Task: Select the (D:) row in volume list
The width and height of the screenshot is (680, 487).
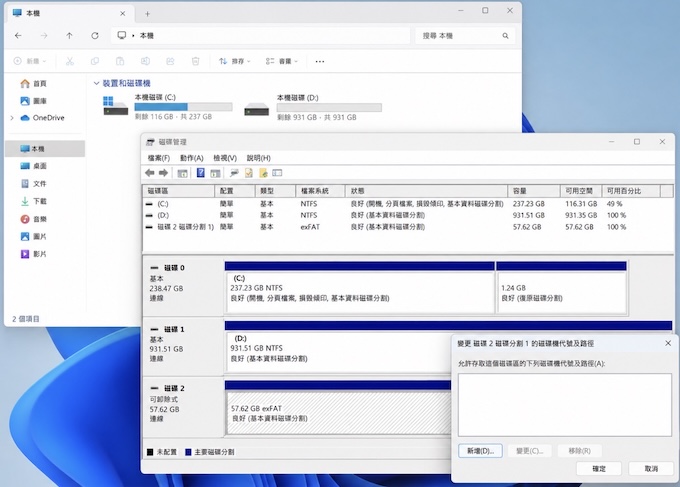Action: [x=408, y=216]
